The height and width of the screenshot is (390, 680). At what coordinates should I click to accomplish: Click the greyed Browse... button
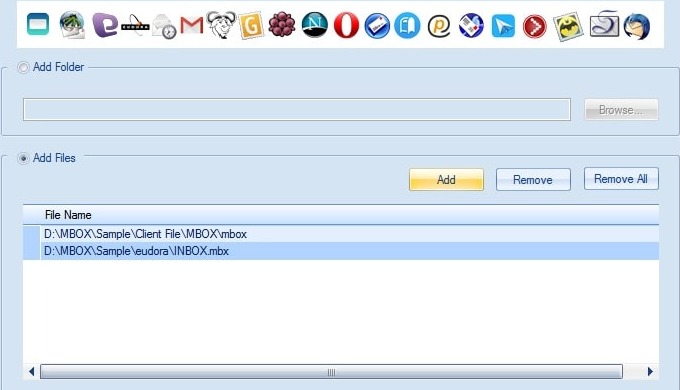tap(621, 110)
